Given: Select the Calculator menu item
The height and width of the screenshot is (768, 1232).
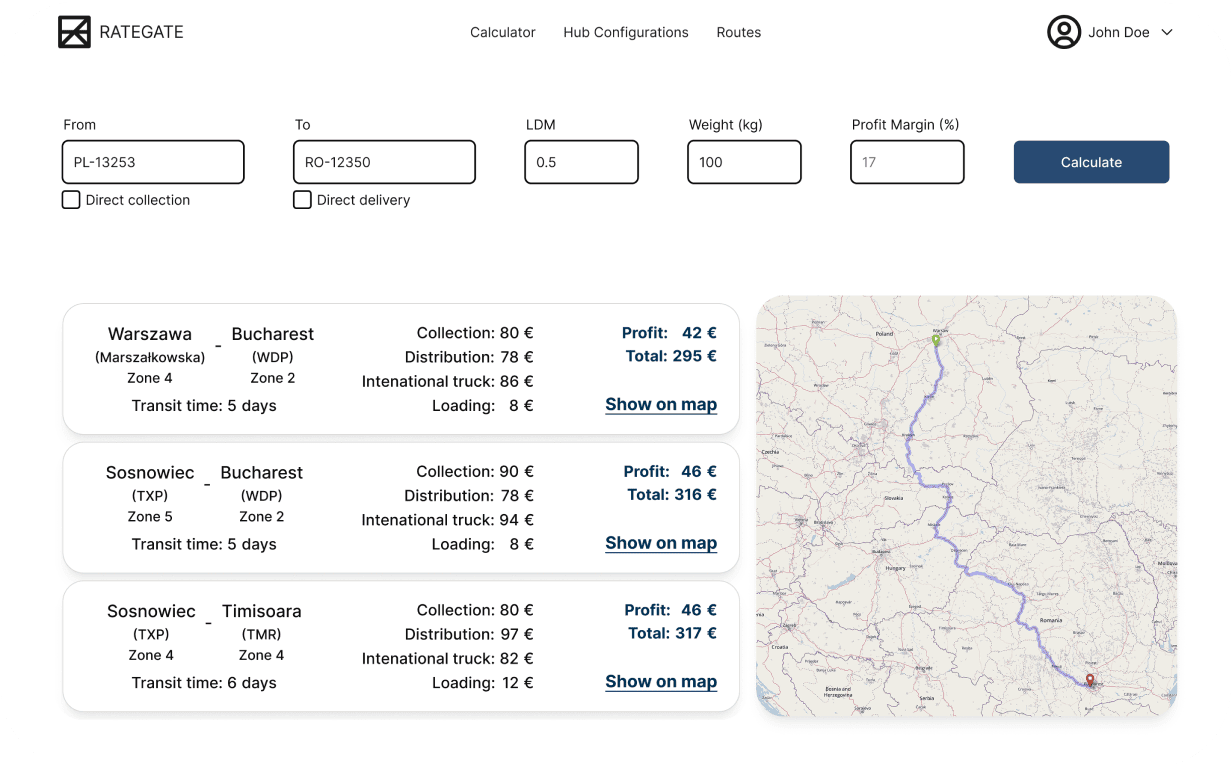Looking at the screenshot, I should [x=502, y=32].
